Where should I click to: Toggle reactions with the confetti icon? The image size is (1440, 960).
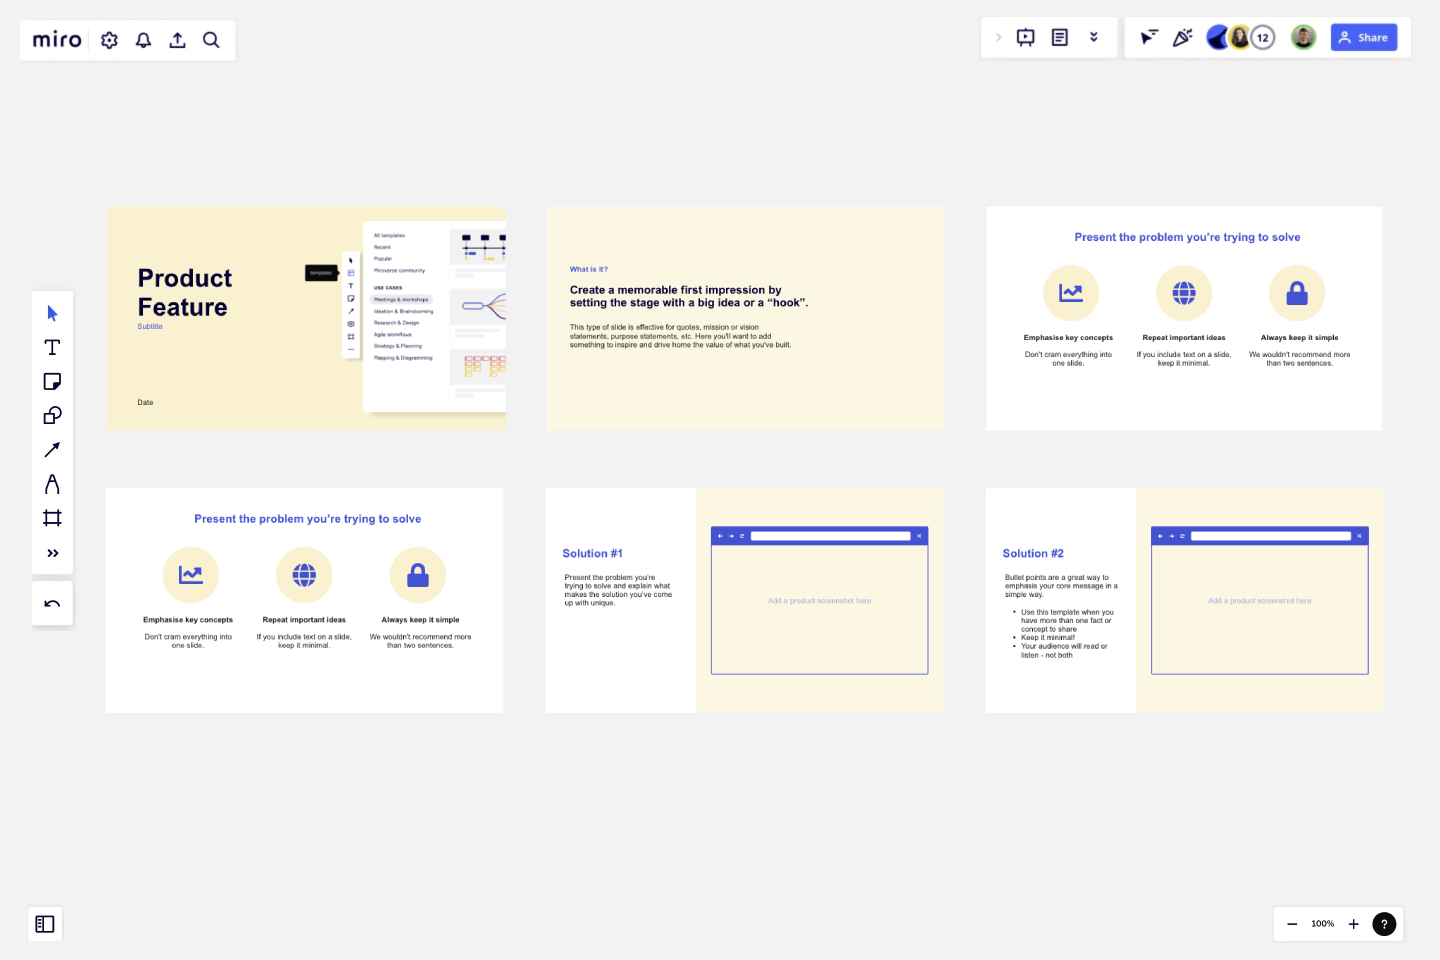click(x=1183, y=37)
